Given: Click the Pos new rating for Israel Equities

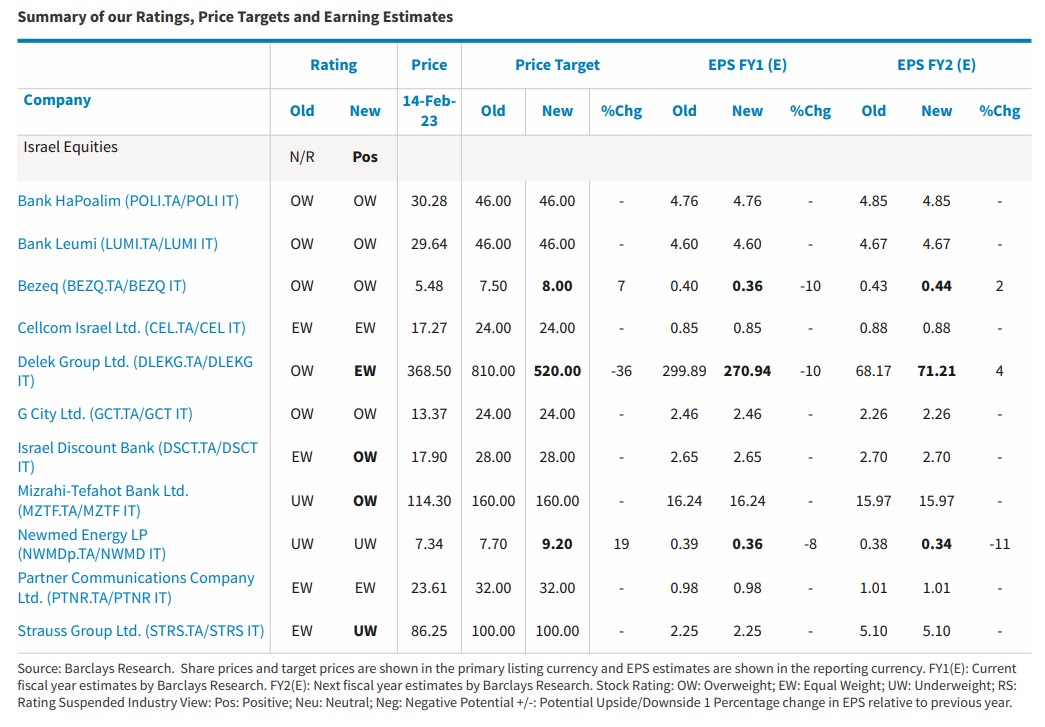Looking at the screenshot, I should pos(365,157).
